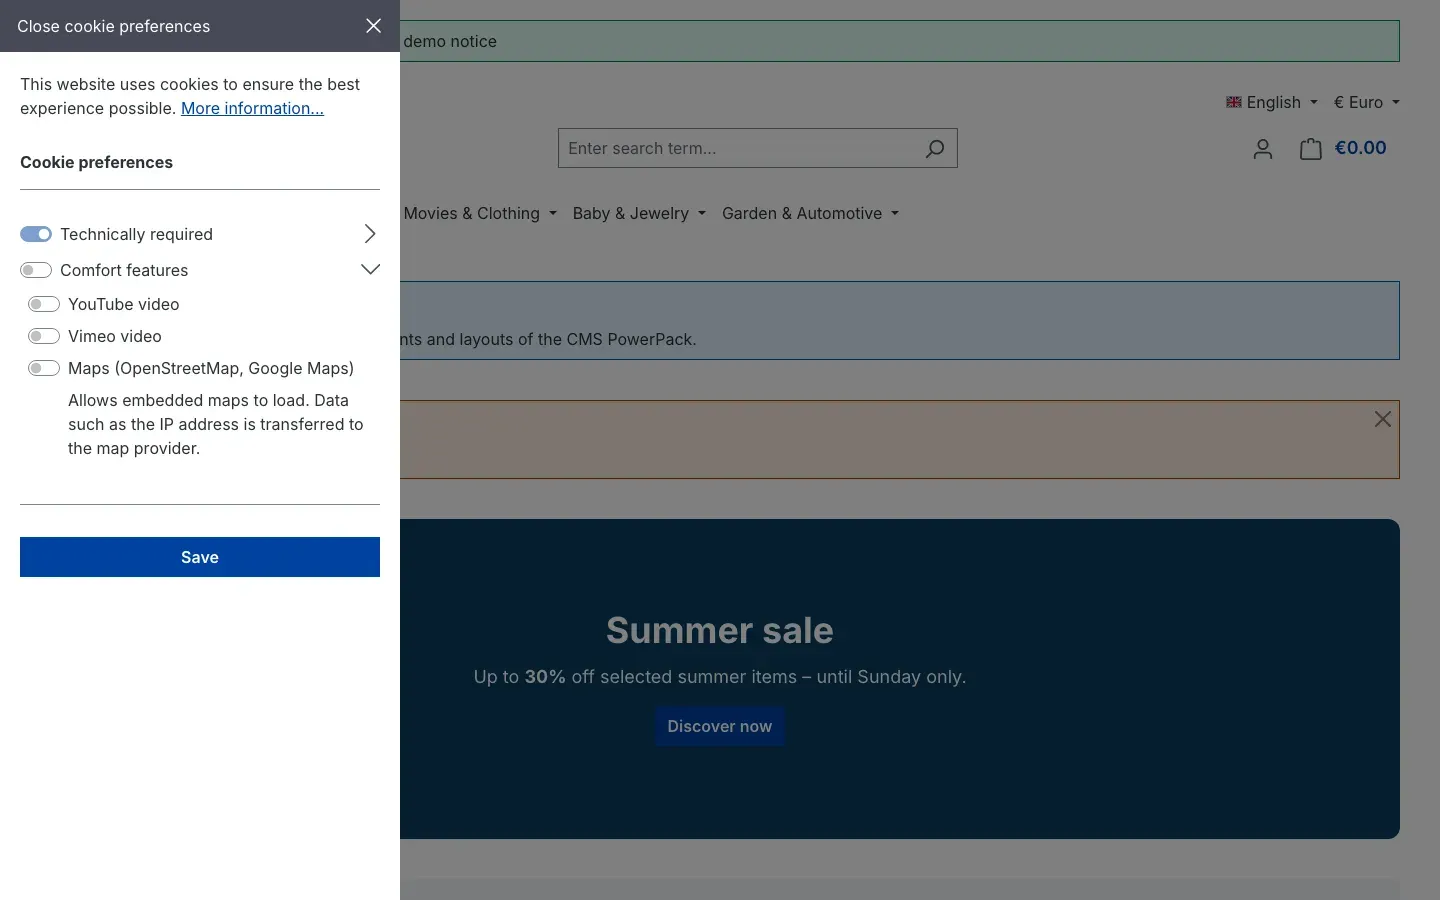1440x900 pixels.
Task: Open the Baby & Jewelry menu
Action: point(639,213)
